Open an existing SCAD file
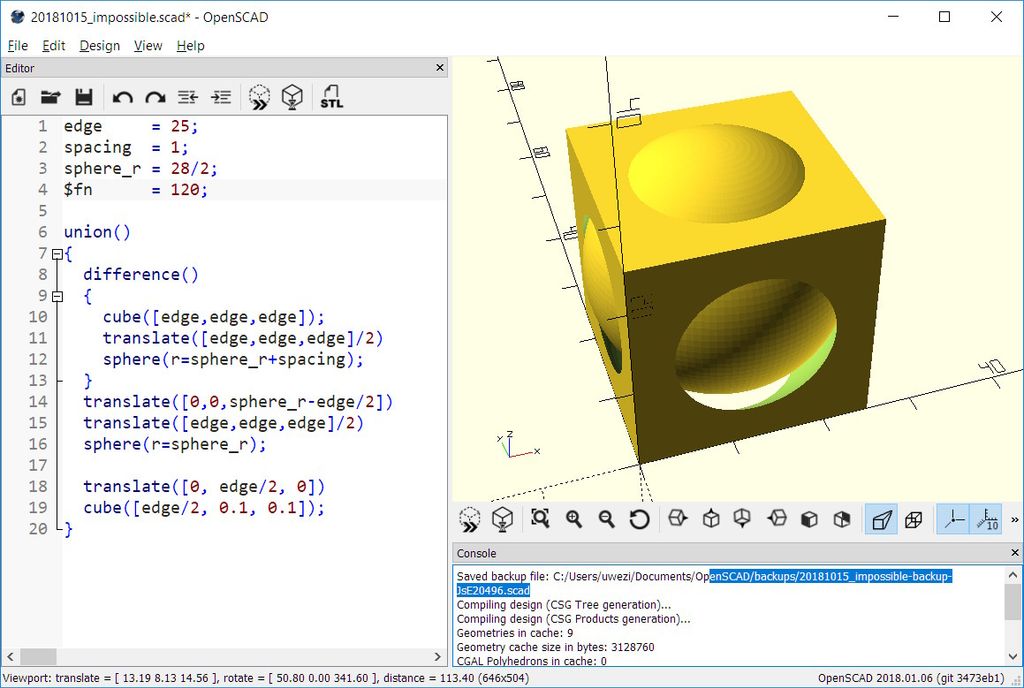This screenshot has height=688, width=1024. (x=50, y=97)
